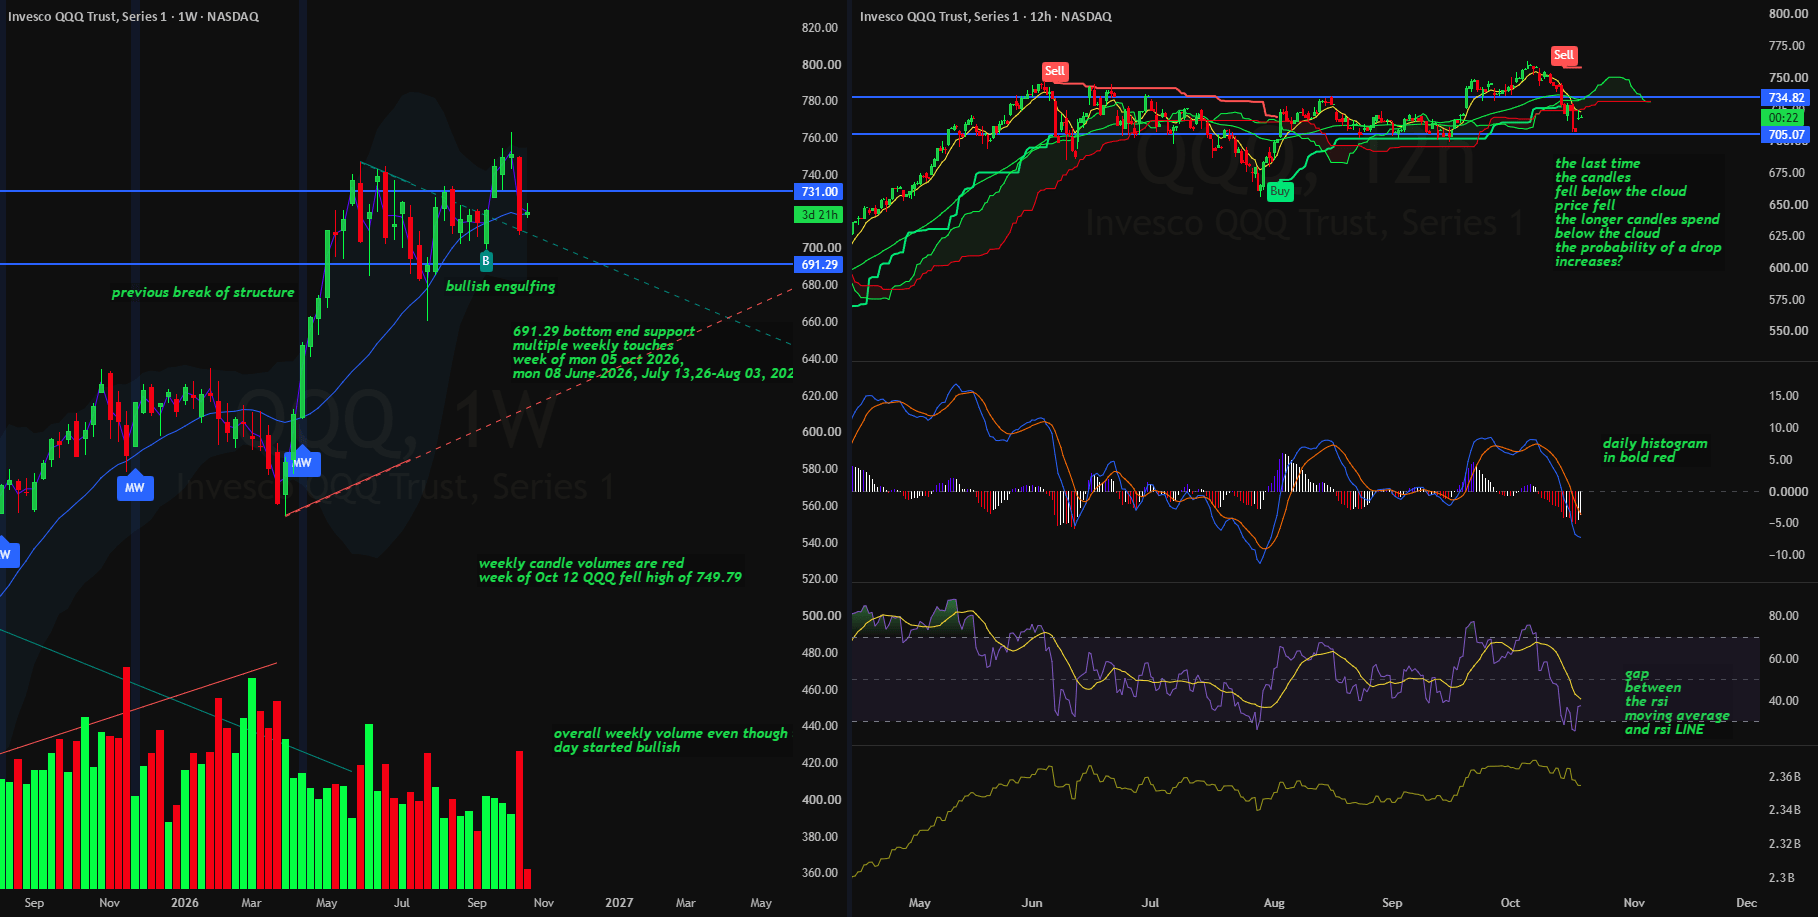Screen dimensions: 1818x917
Task: Click the MW pattern marker near March
Action: point(302,462)
